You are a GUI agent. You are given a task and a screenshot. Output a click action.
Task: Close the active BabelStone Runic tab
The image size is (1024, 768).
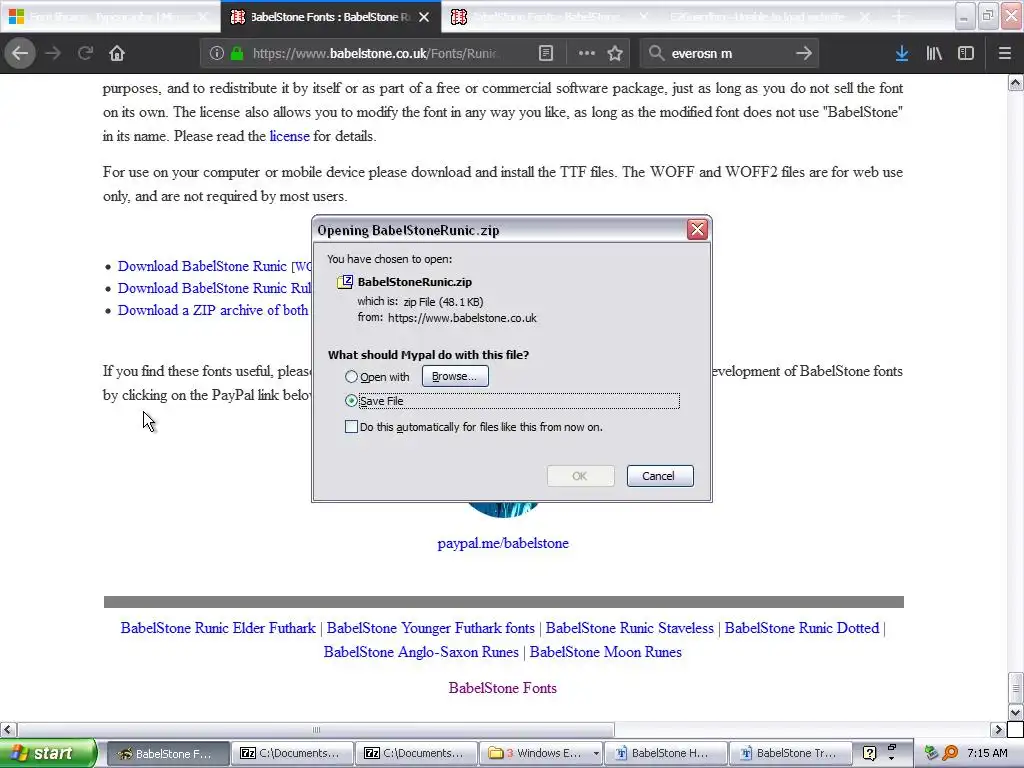click(x=424, y=17)
